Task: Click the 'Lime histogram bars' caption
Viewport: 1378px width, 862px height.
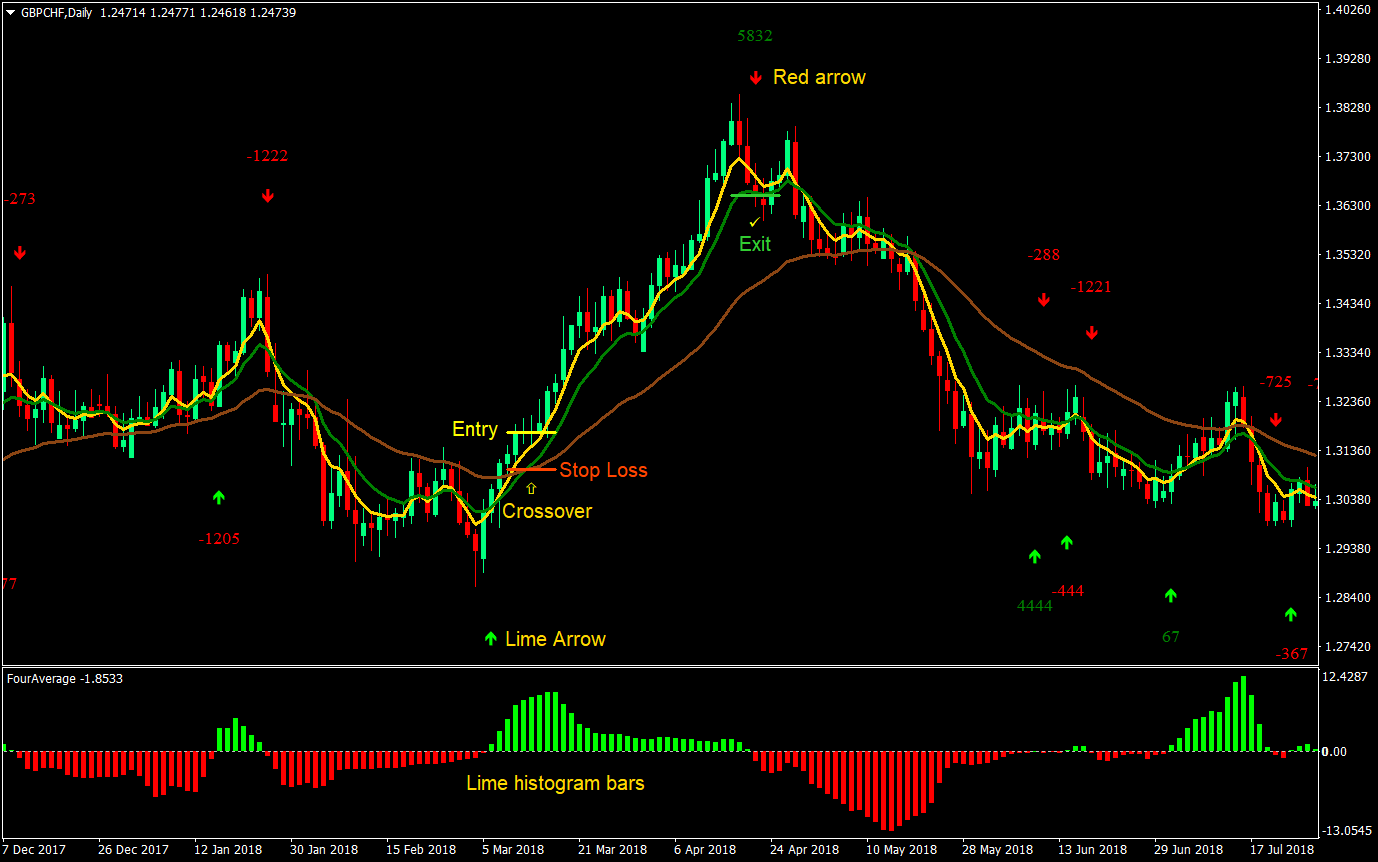Action: 557,784
